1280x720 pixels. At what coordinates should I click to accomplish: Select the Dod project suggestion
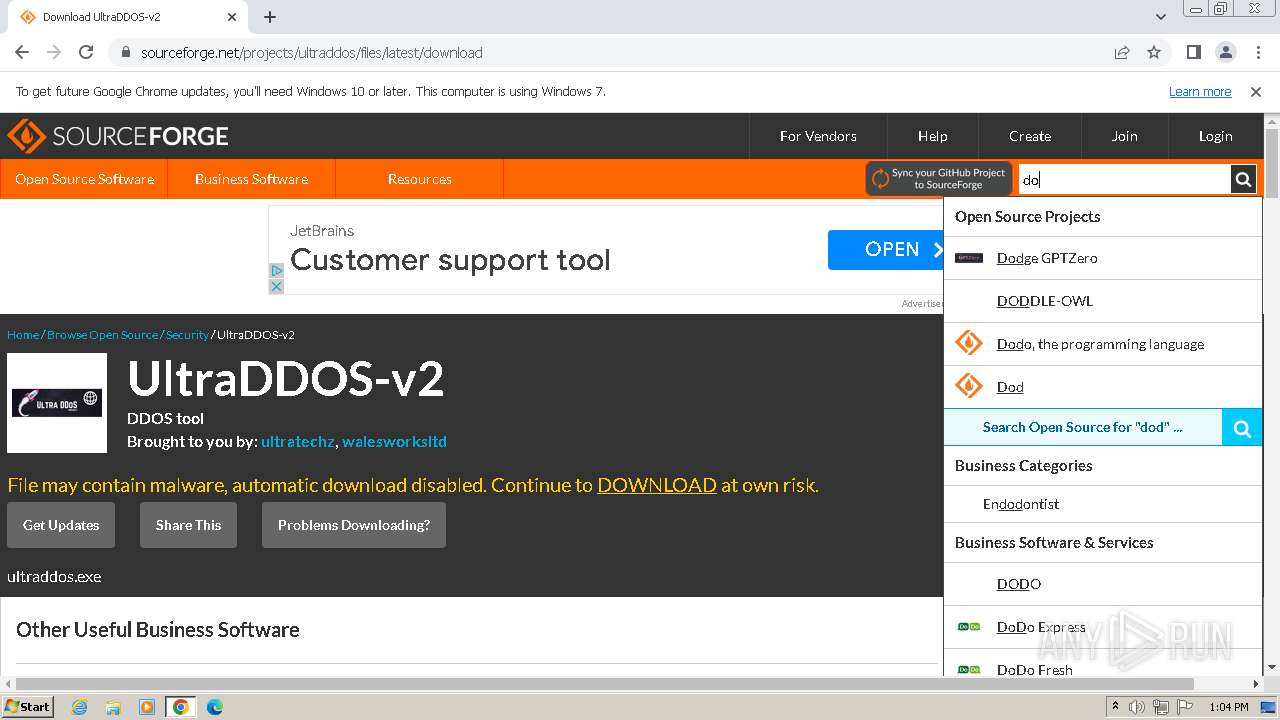tap(1103, 387)
